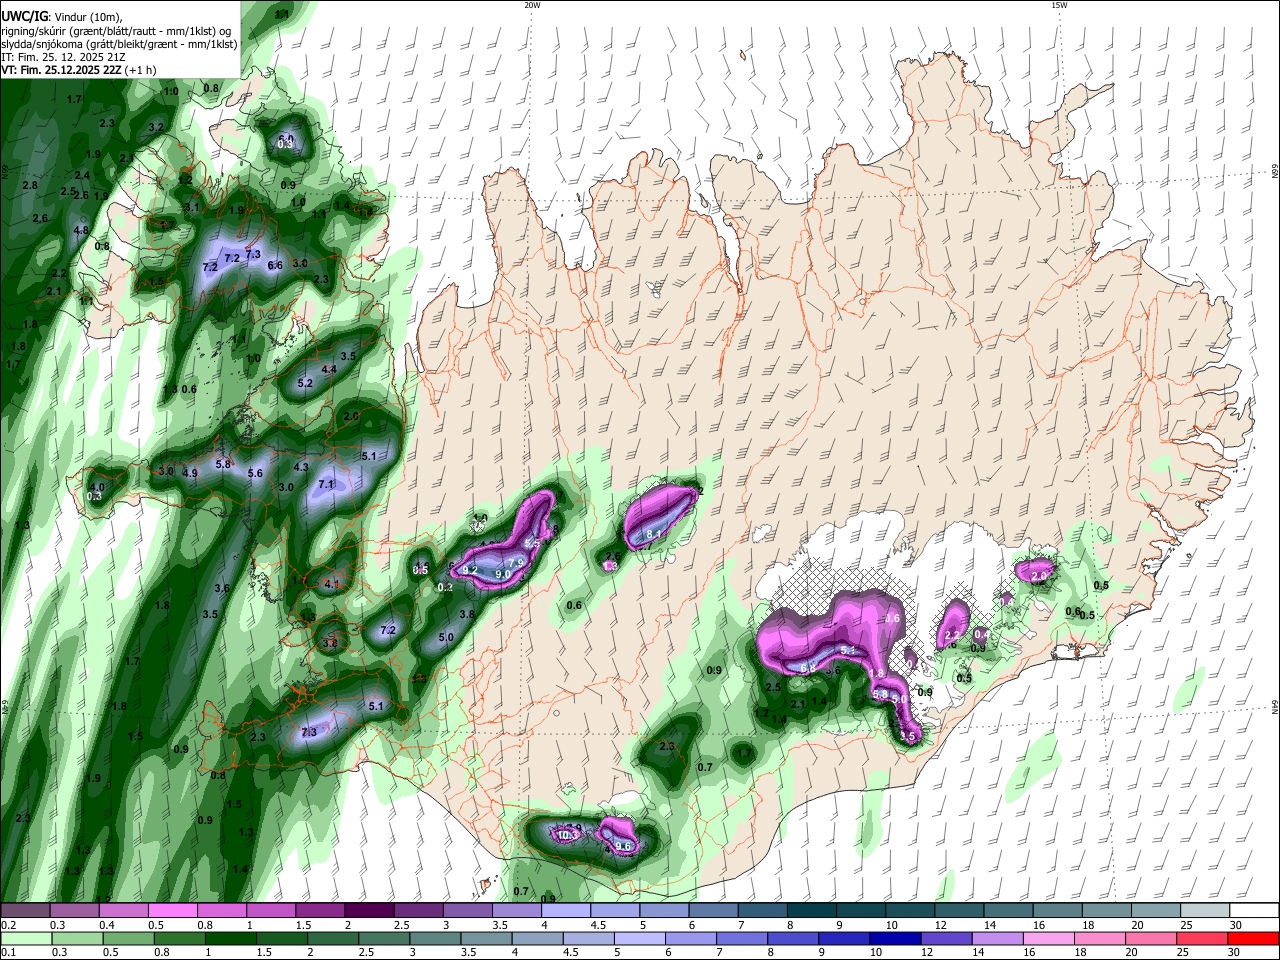This screenshot has width=1280, height=960.
Task: Click the '0.1' label starting the lower legend
Action: point(8,953)
